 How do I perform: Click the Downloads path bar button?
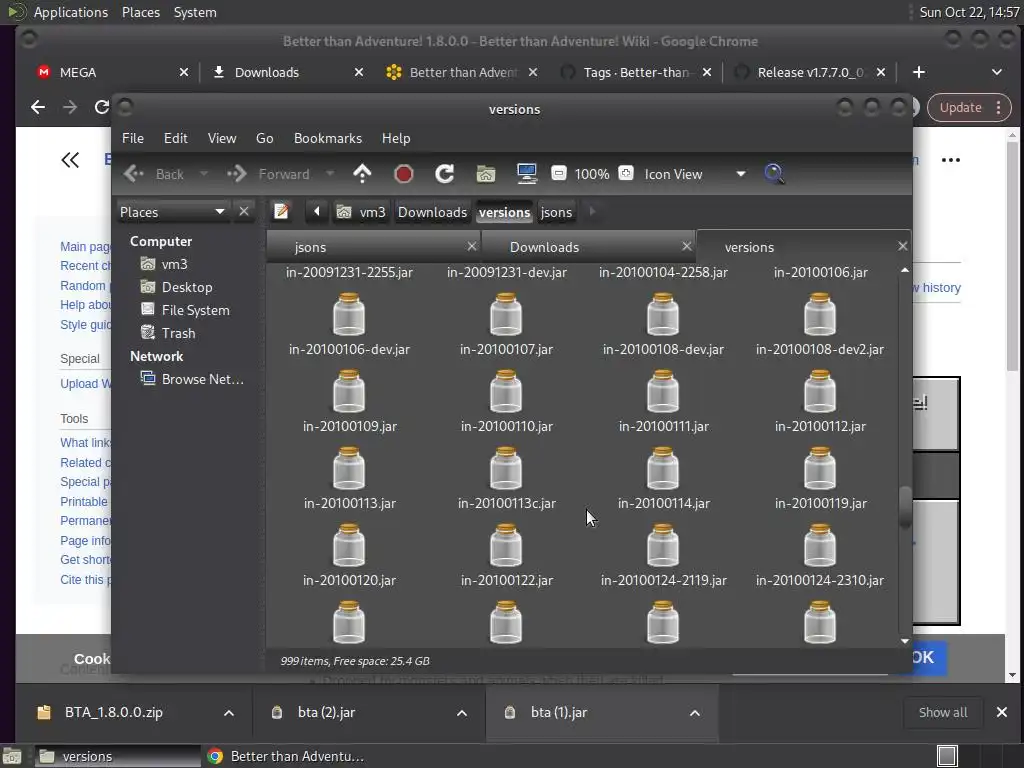pyautogui.click(x=432, y=212)
